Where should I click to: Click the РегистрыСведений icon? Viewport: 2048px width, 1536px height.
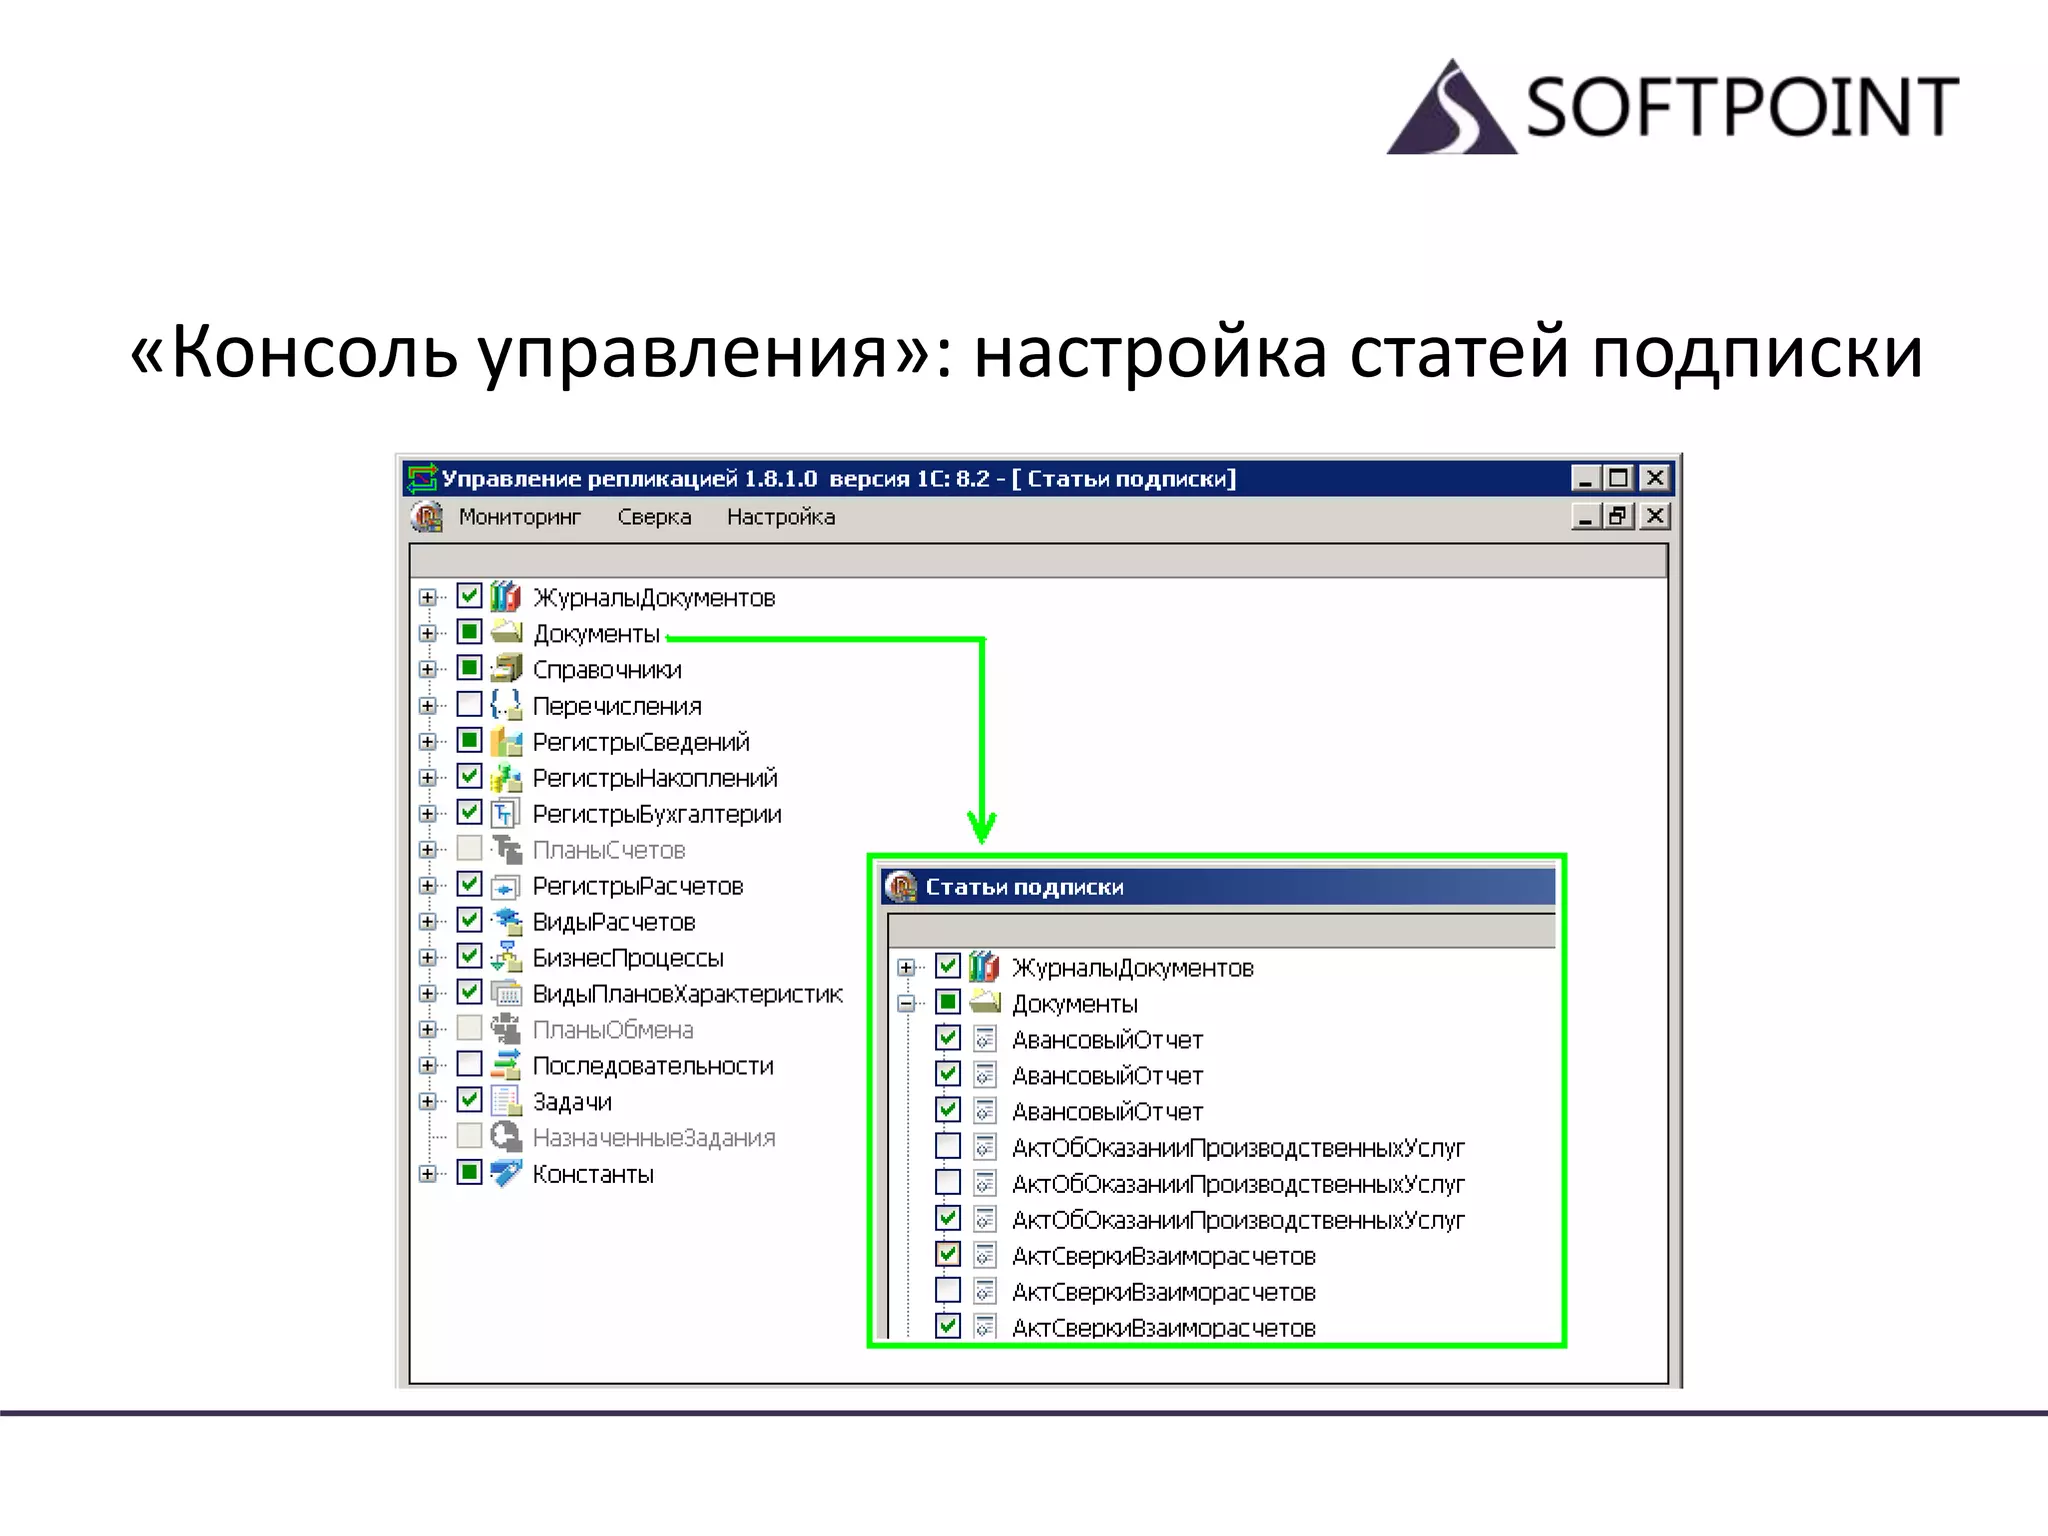pos(506,741)
